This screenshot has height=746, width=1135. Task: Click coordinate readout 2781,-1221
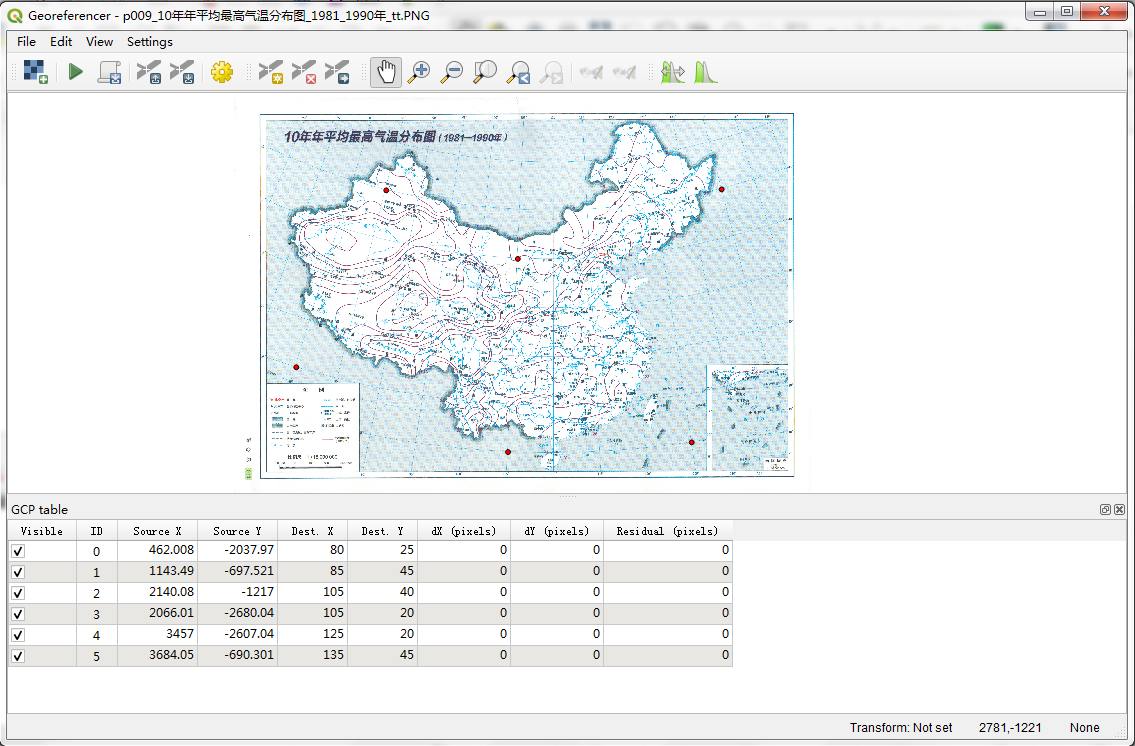tap(1010, 728)
